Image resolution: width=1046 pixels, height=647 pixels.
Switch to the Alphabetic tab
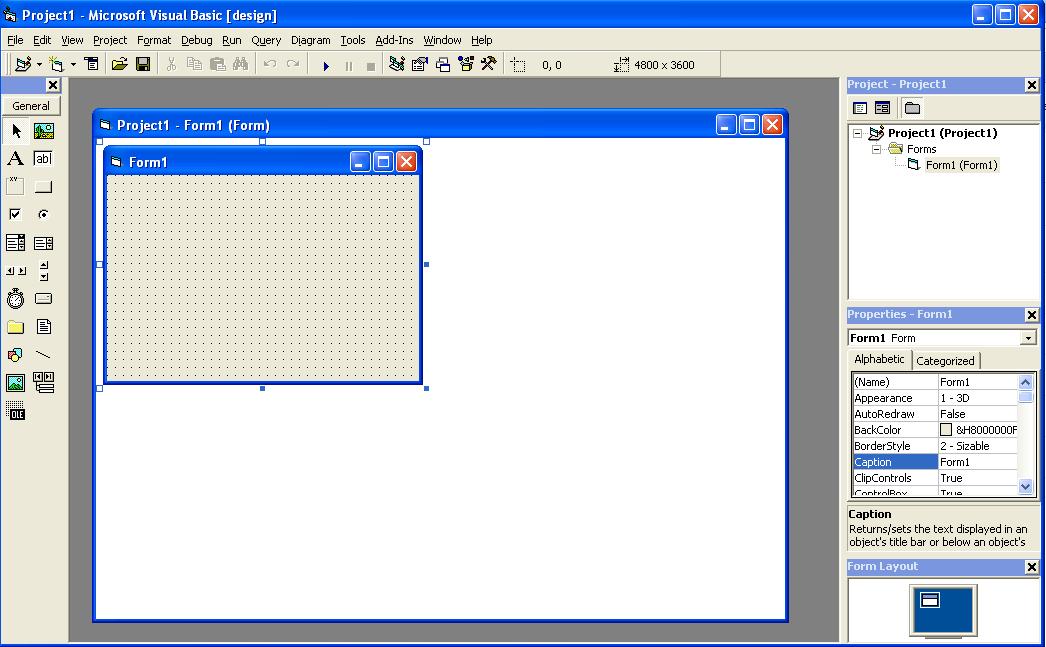pos(879,359)
